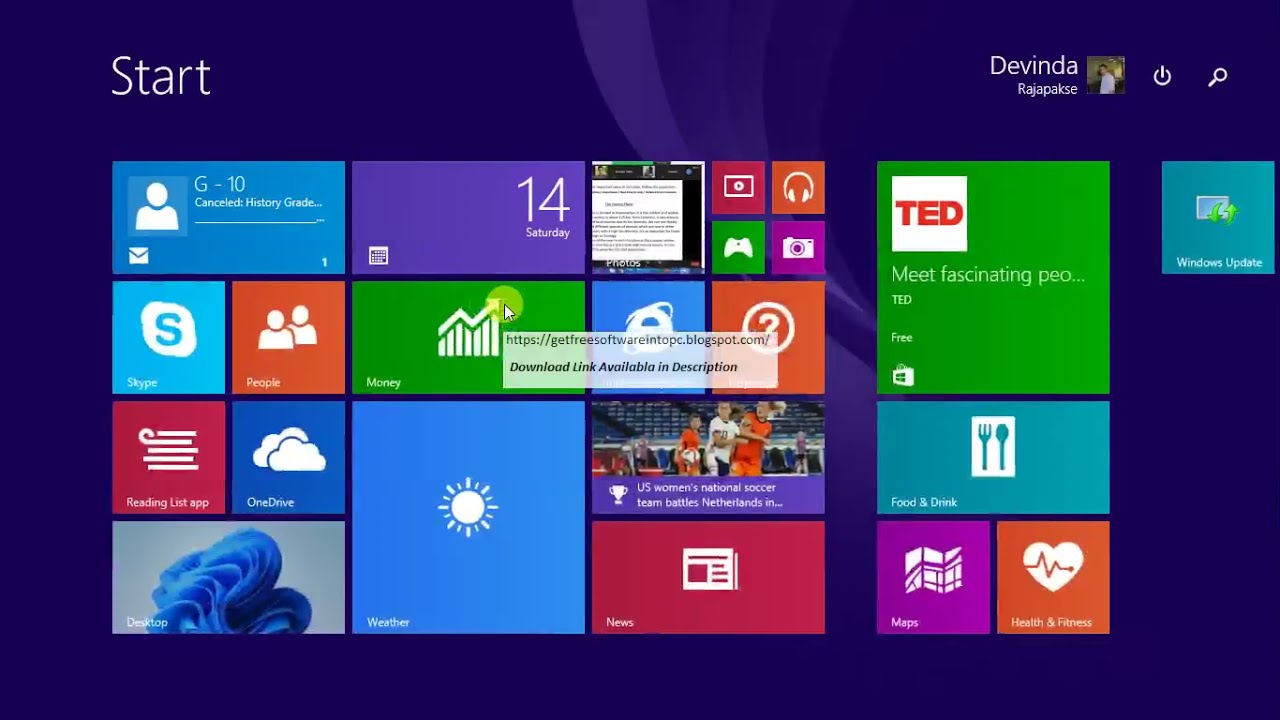Click the Power options button
1280x720 pixels.
tap(1162, 76)
